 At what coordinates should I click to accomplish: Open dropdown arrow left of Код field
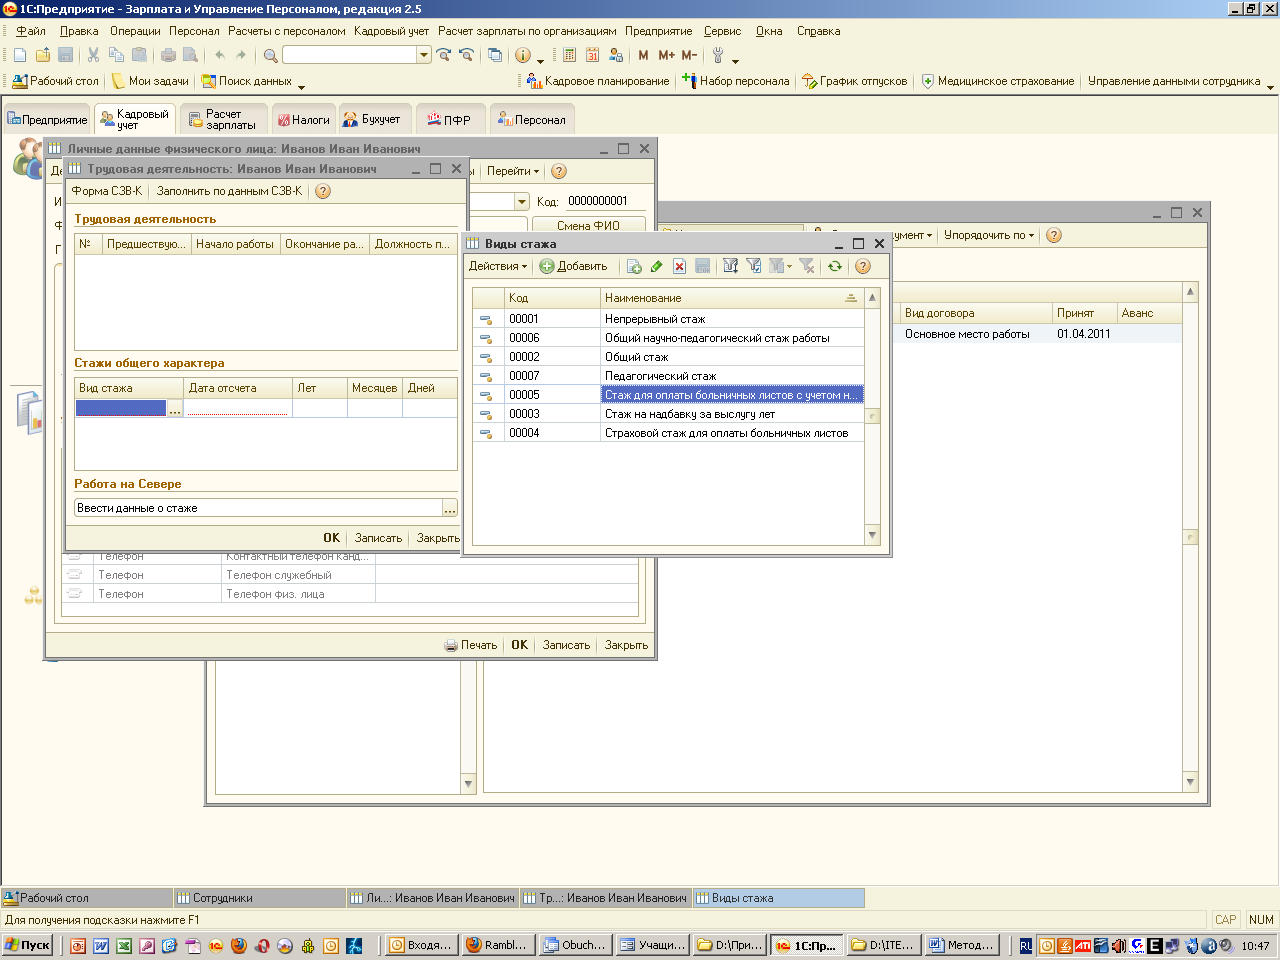pos(521,201)
